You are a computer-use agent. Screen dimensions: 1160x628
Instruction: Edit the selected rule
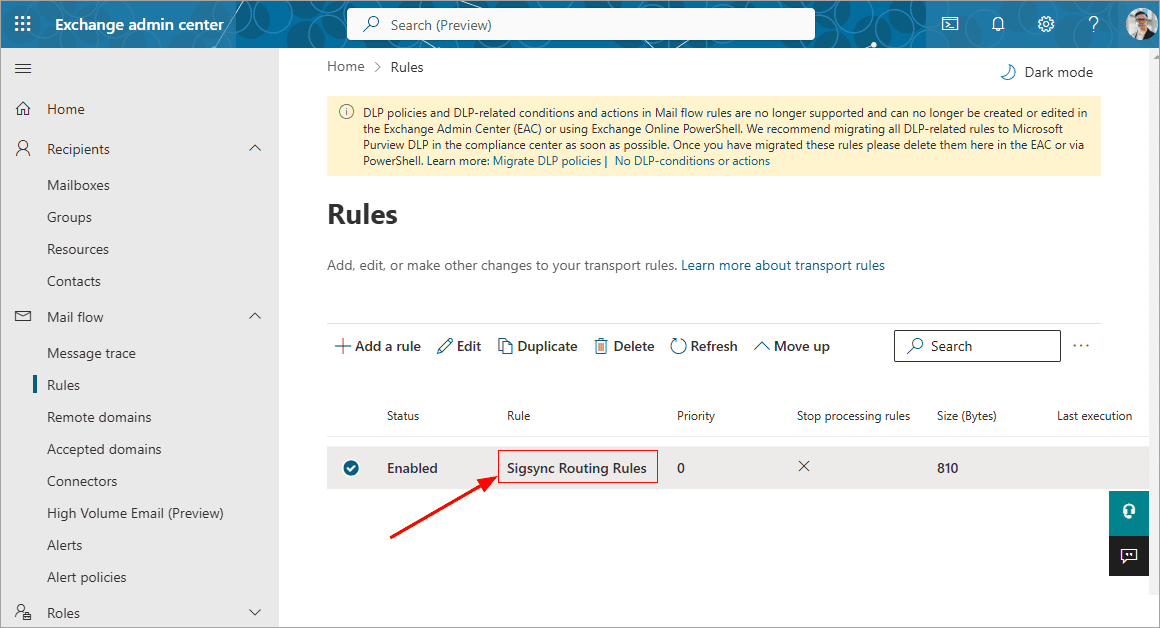click(459, 346)
